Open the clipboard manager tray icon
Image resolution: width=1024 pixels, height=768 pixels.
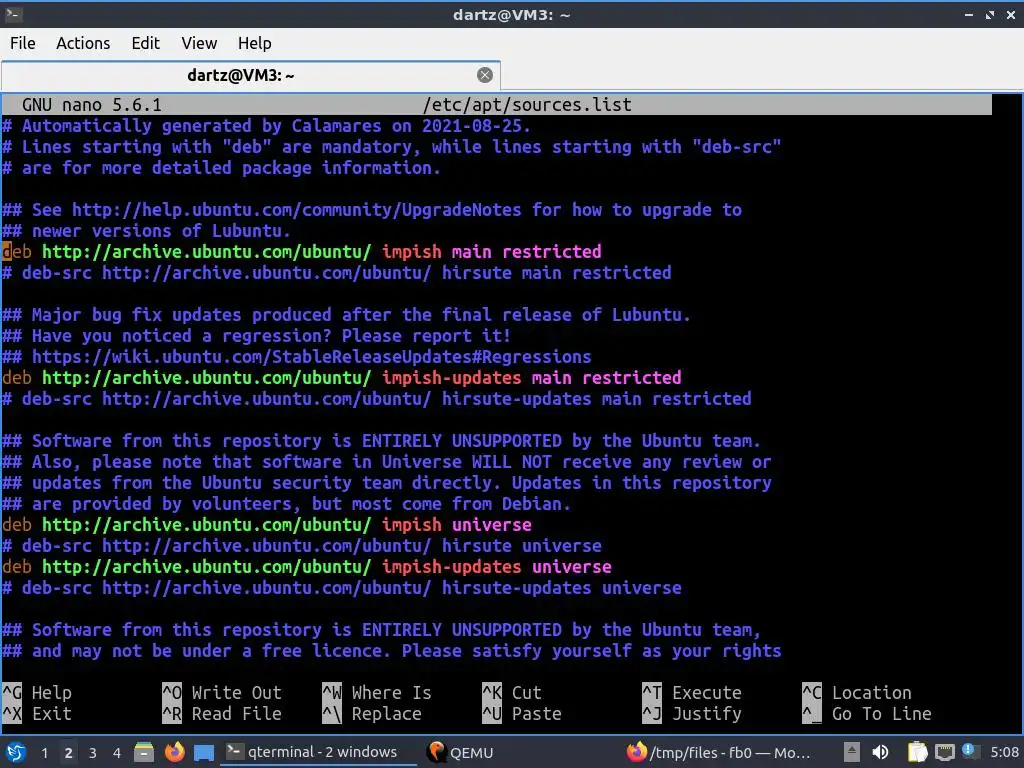coord(918,752)
